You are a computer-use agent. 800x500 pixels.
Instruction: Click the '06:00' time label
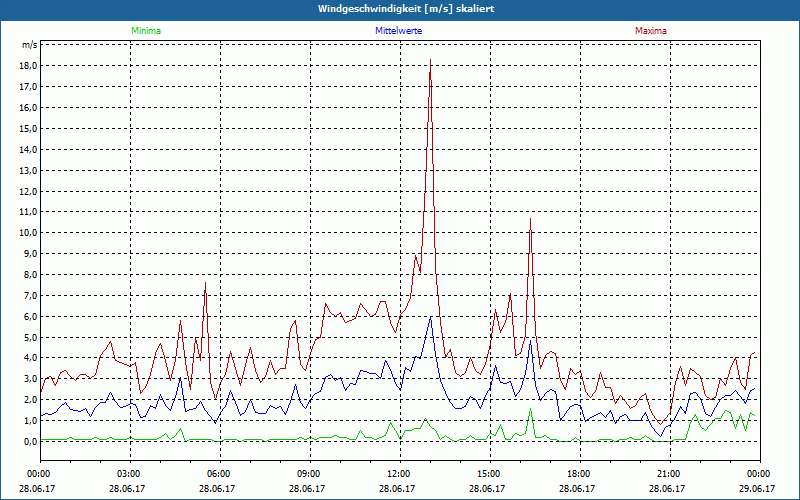220,474
